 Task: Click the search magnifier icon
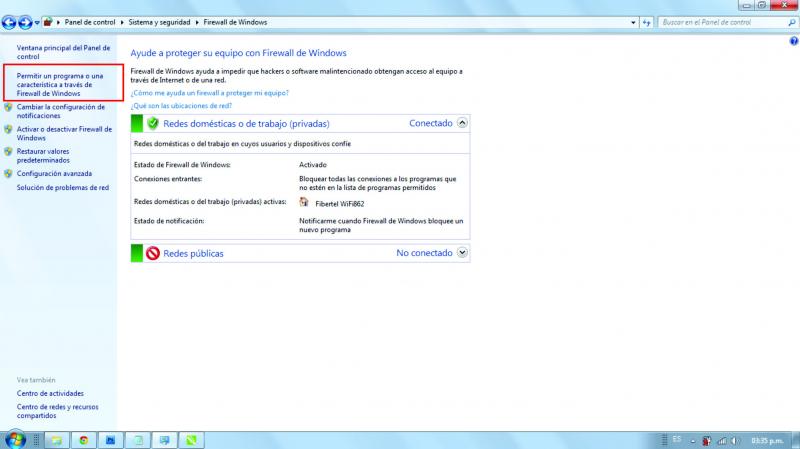(792, 22)
